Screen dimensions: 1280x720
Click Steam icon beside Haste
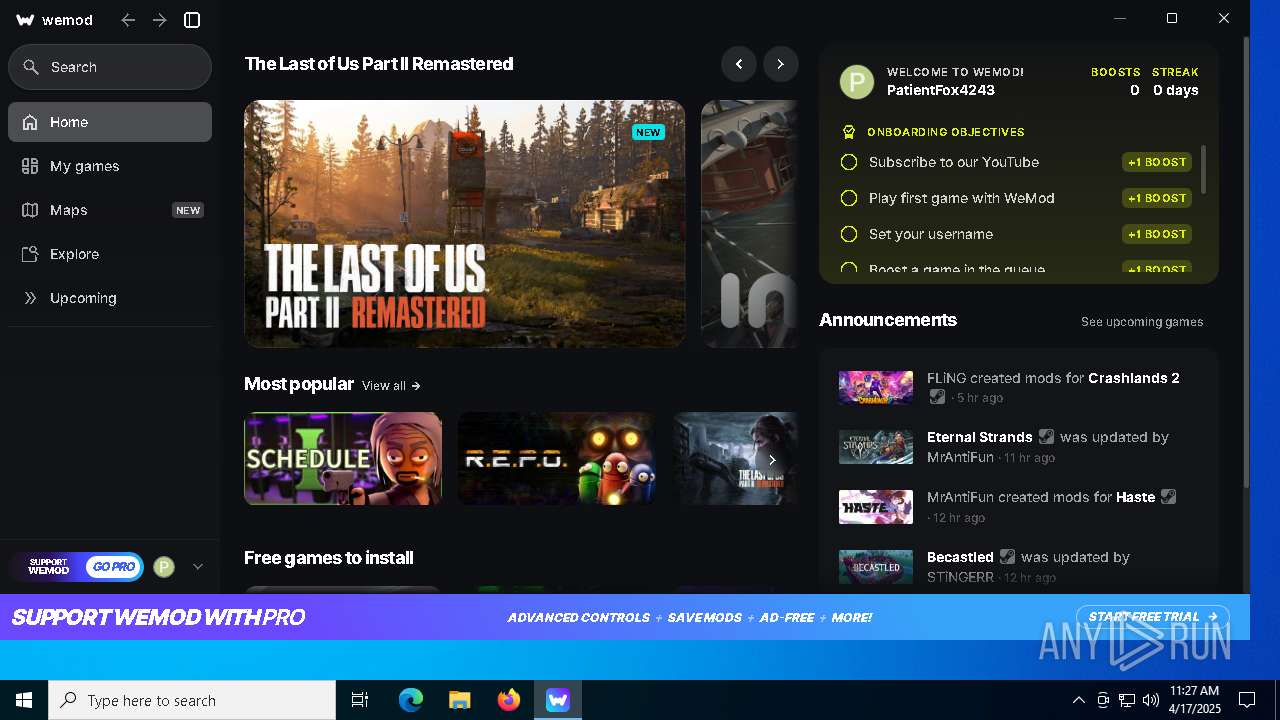1168,497
